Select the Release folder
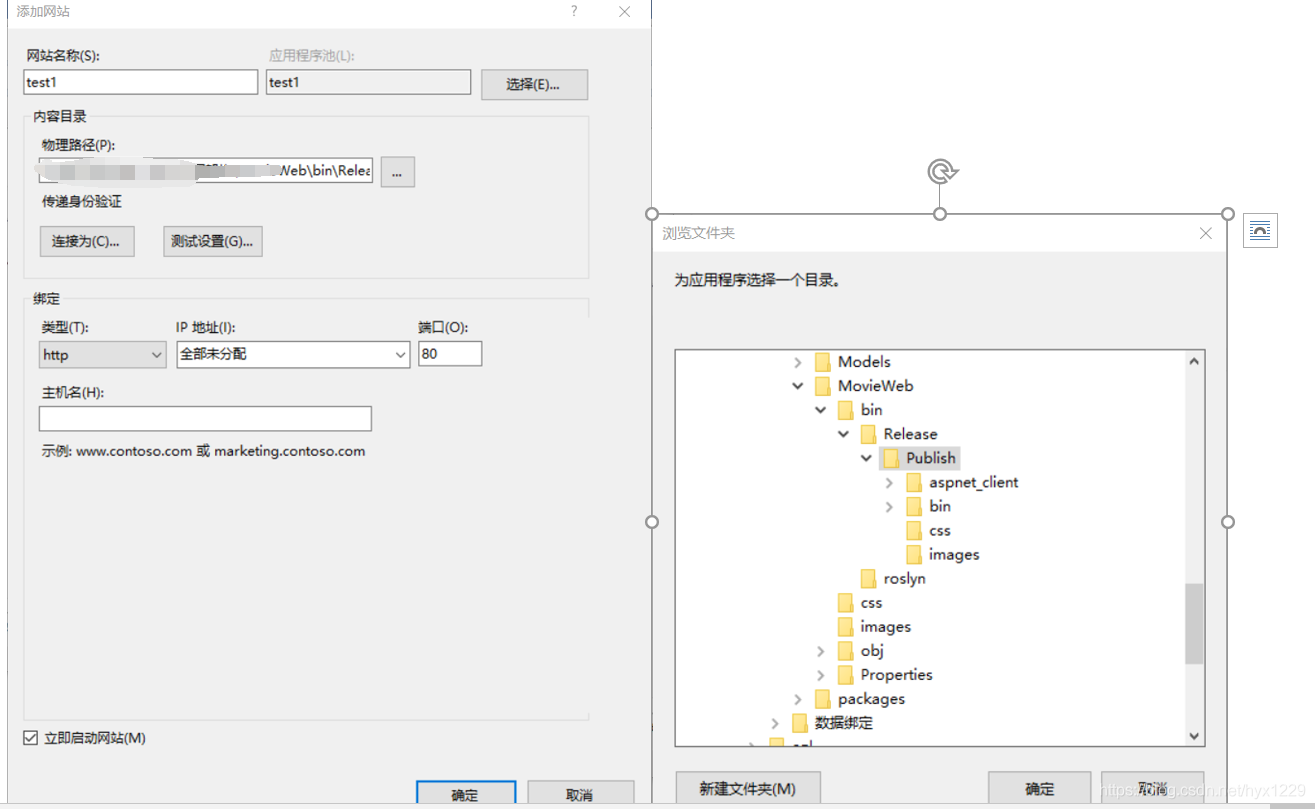This screenshot has width=1315, height=809. coord(910,434)
